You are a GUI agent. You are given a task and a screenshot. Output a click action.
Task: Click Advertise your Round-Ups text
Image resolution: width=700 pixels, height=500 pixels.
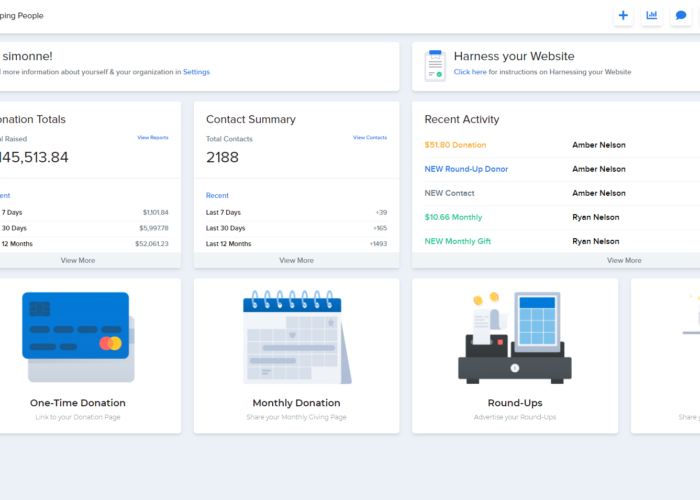pyautogui.click(x=515, y=417)
